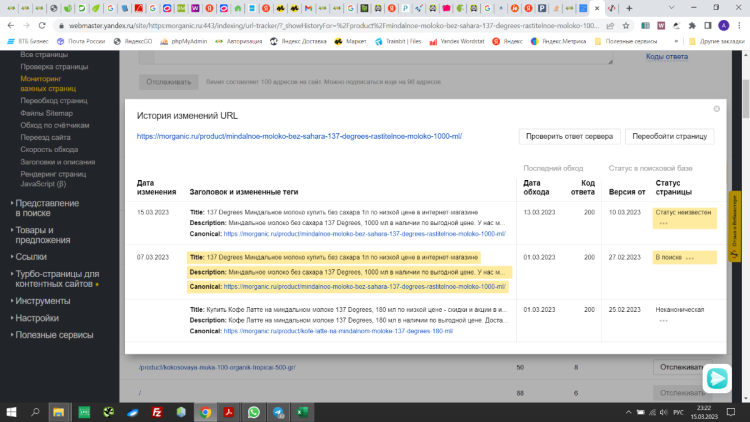
Task: Click the 'Переобойти страницу' button
Action: pos(669,136)
